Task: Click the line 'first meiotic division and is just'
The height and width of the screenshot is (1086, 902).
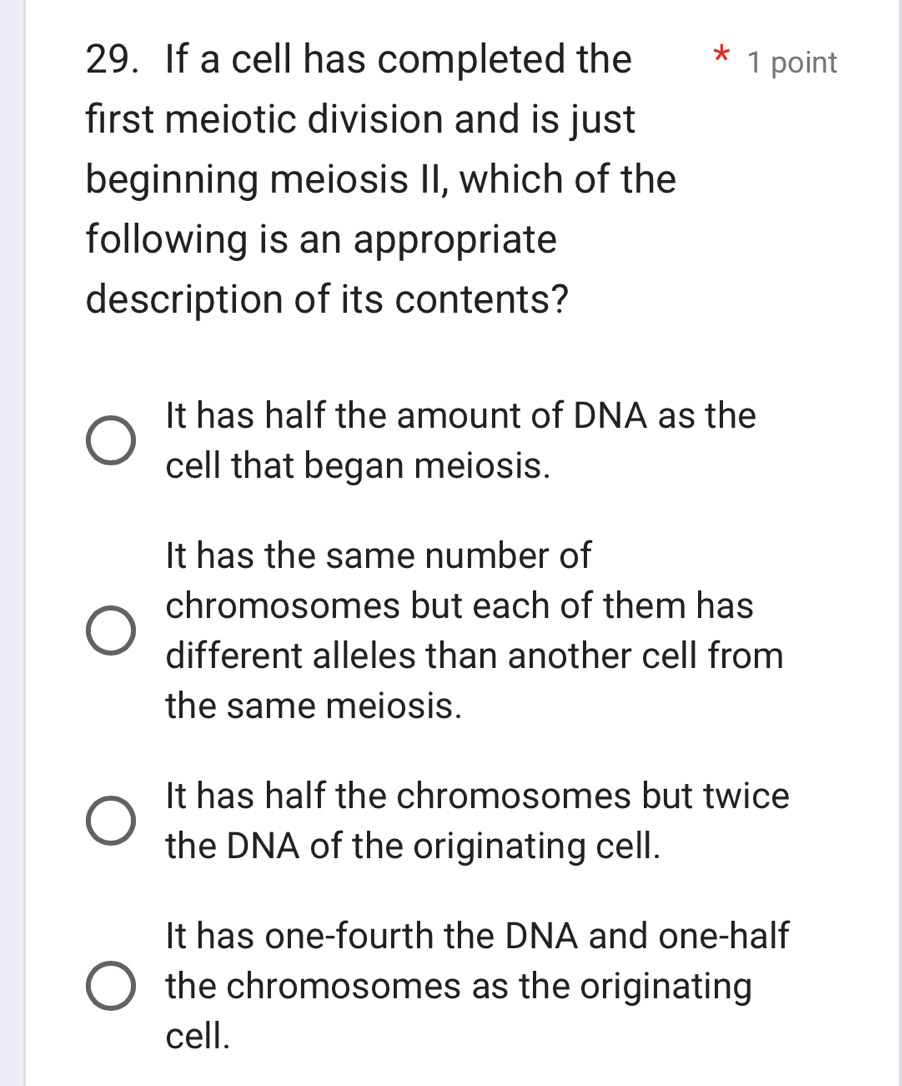Action: pyautogui.click(x=361, y=120)
